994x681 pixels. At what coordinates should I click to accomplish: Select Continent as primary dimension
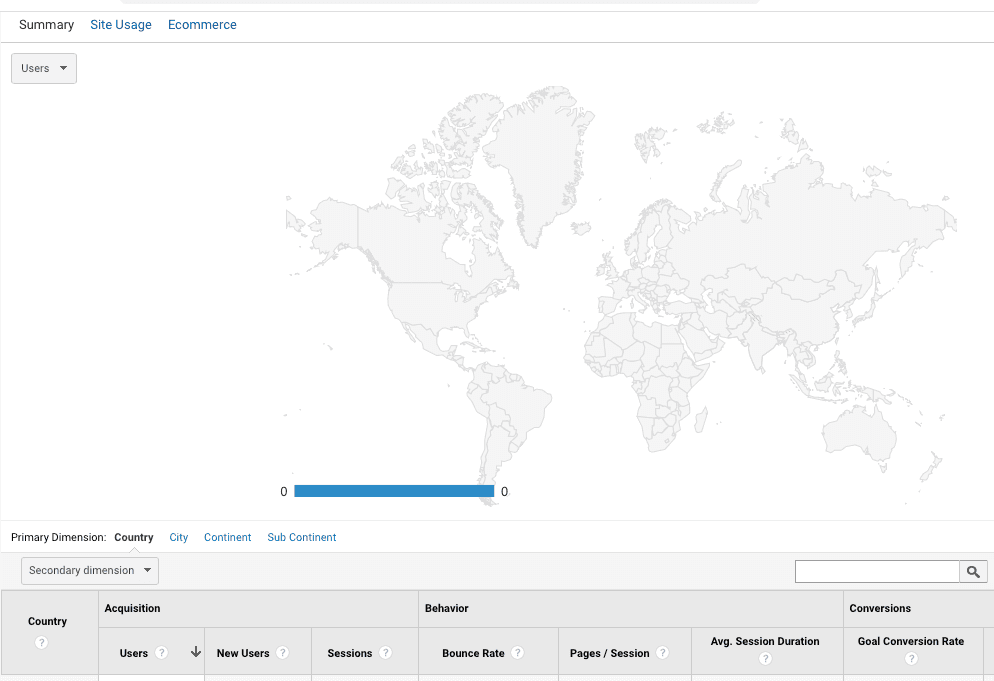pyautogui.click(x=227, y=537)
